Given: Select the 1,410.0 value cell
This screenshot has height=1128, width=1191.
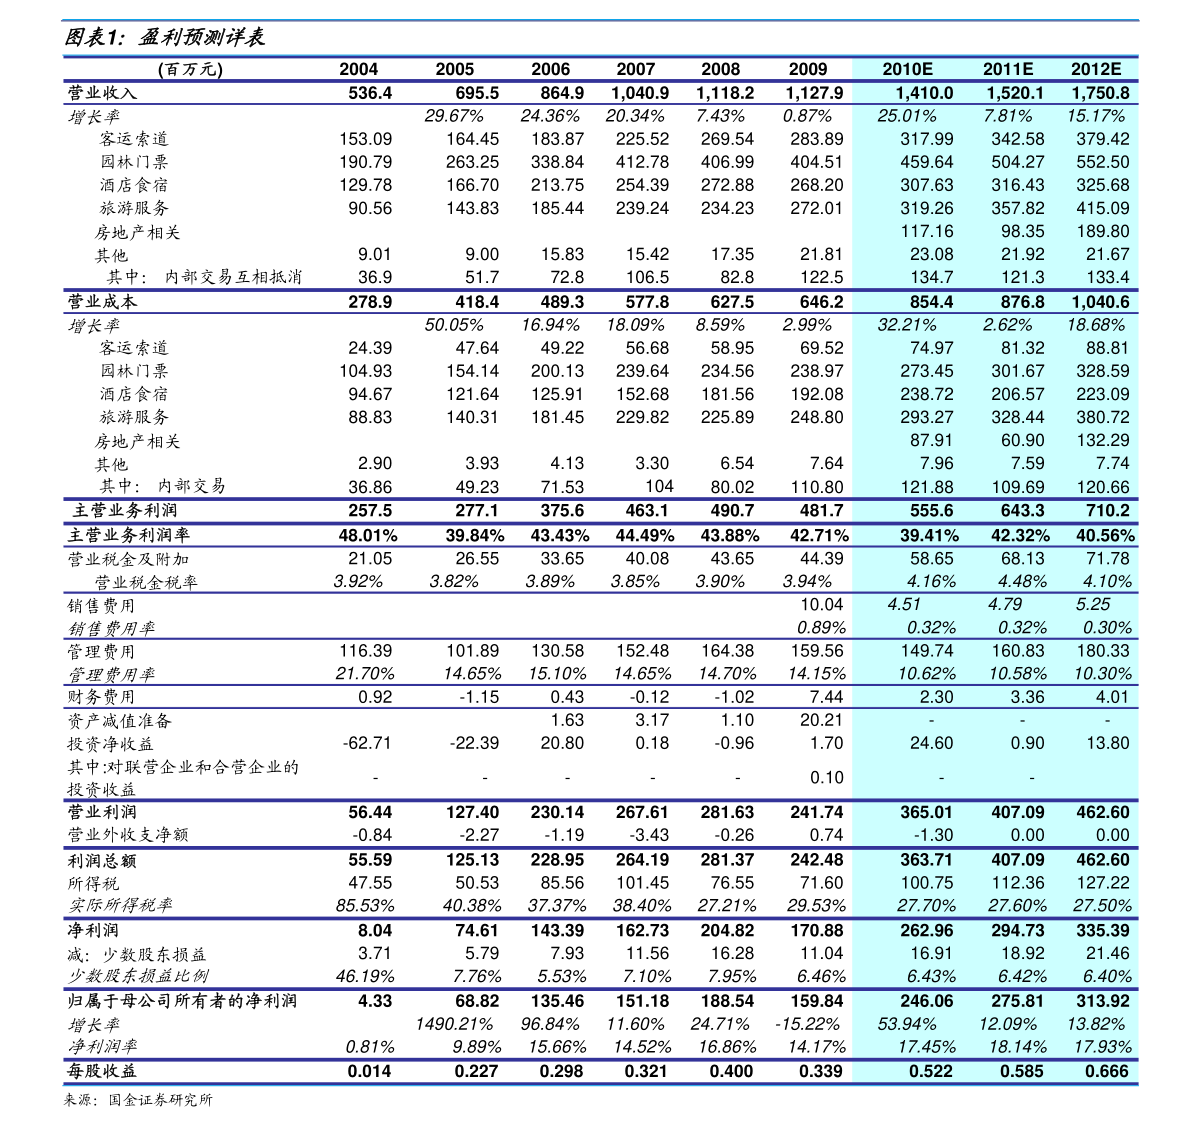Looking at the screenshot, I should tap(924, 93).
